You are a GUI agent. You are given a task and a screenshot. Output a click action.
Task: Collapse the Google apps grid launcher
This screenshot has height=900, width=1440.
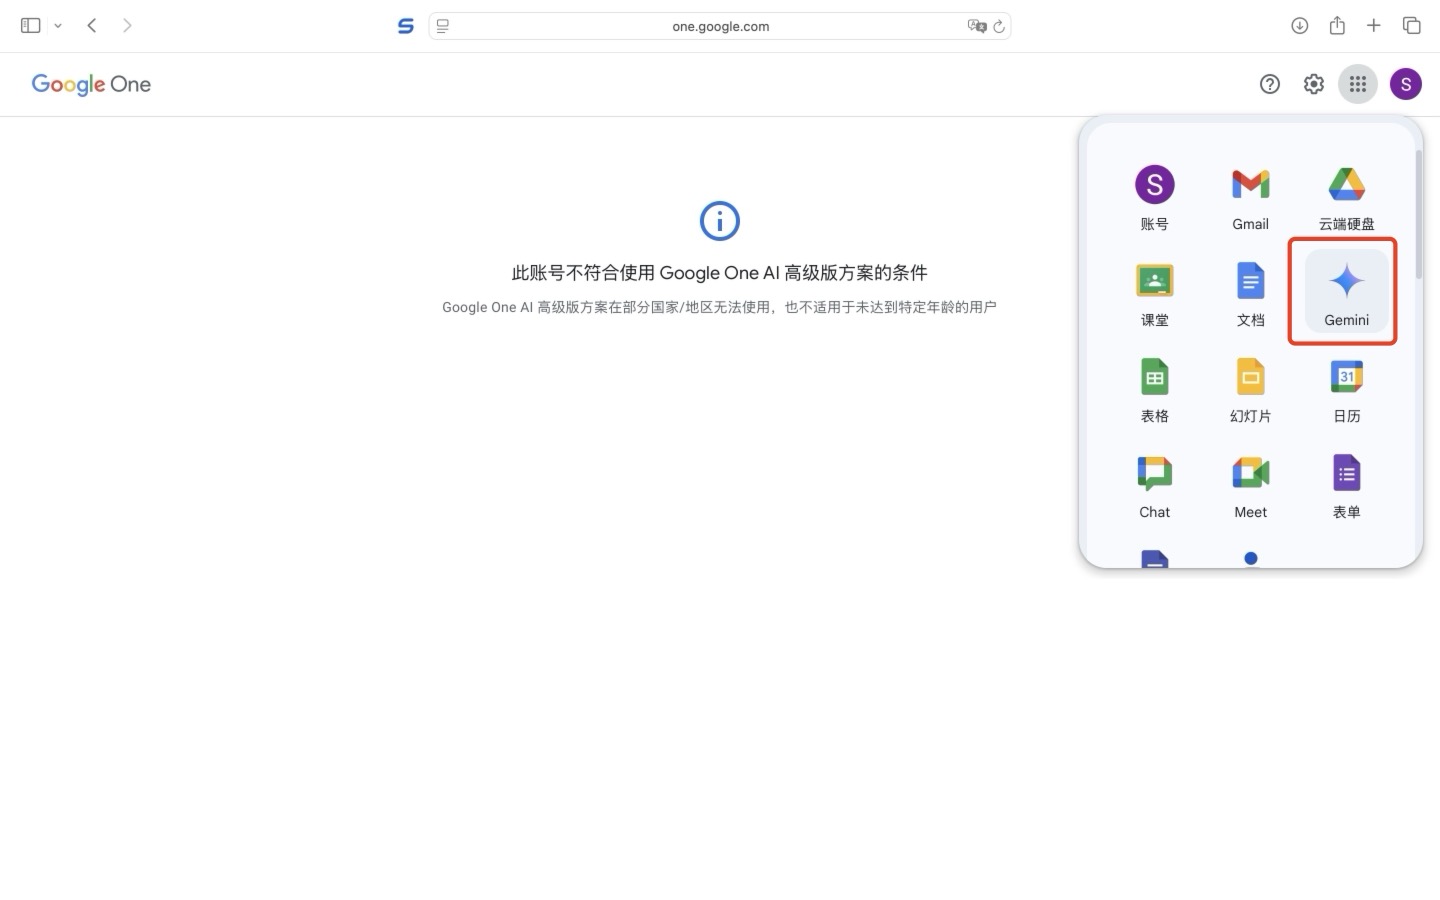(1357, 85)
